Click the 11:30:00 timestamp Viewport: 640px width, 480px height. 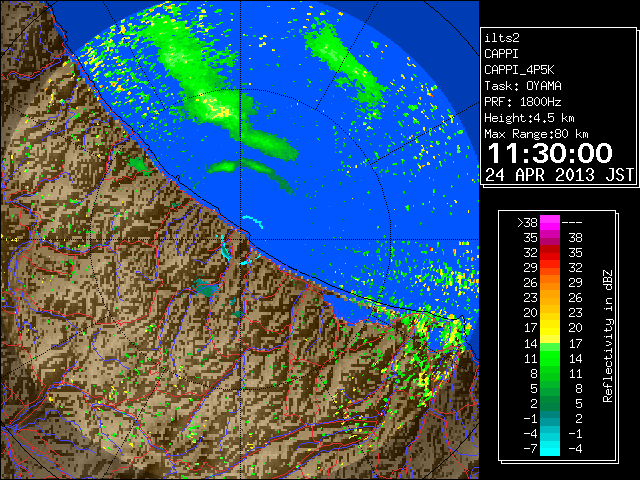pos(550,153)
